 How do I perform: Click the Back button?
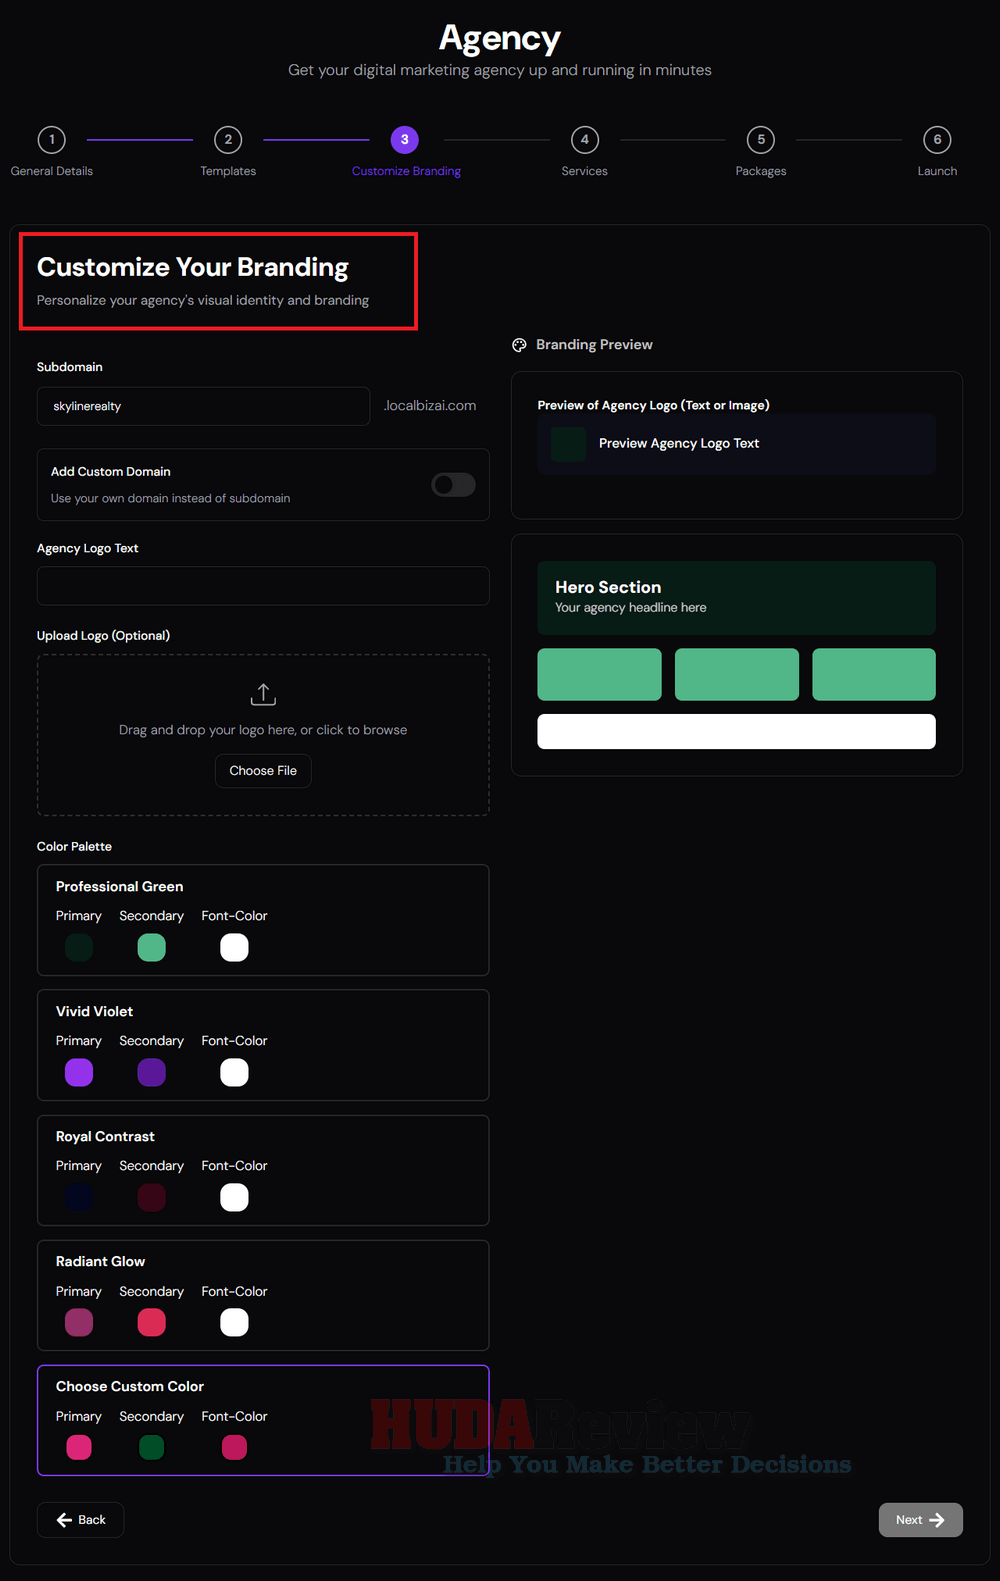click(80, 1520)
